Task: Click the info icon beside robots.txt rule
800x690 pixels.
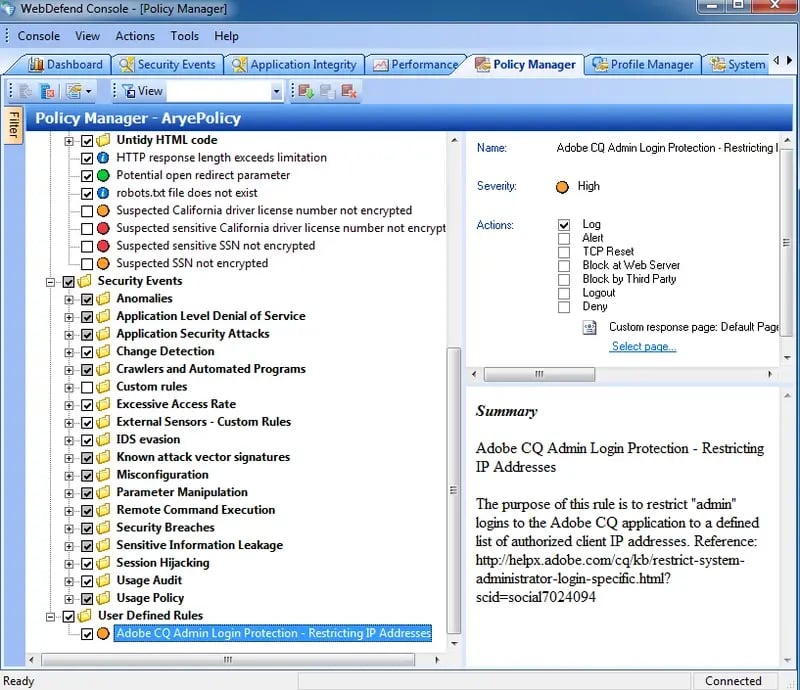Action: [x=103, y=193]
